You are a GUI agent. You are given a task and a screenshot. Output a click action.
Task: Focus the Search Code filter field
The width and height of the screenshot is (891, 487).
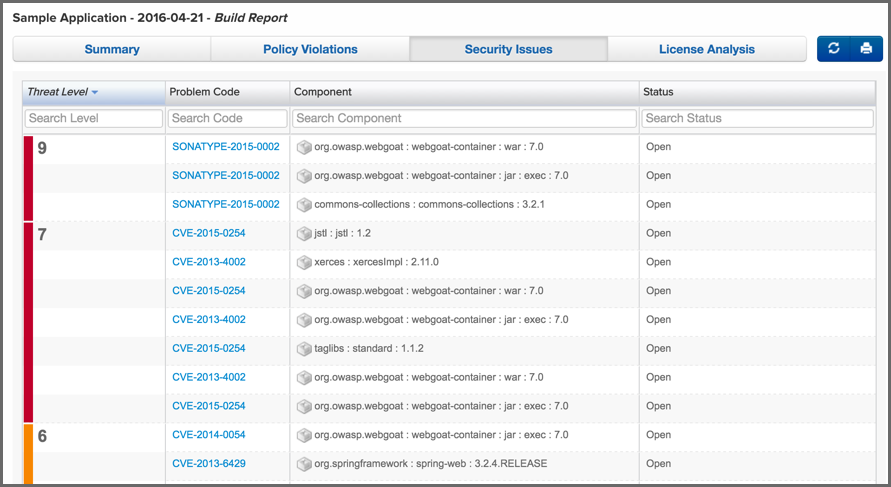click(227, 118)
